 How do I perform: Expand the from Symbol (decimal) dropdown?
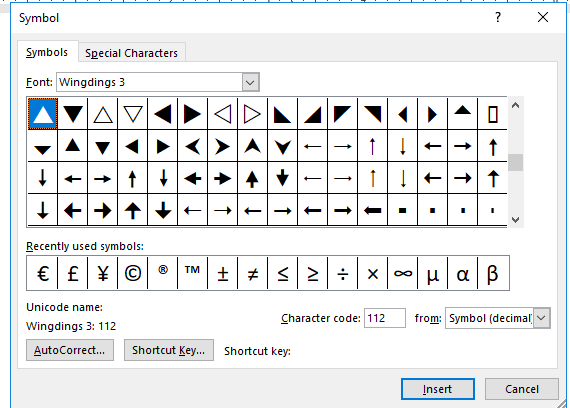pyautogui.click(x=541, y=318)
